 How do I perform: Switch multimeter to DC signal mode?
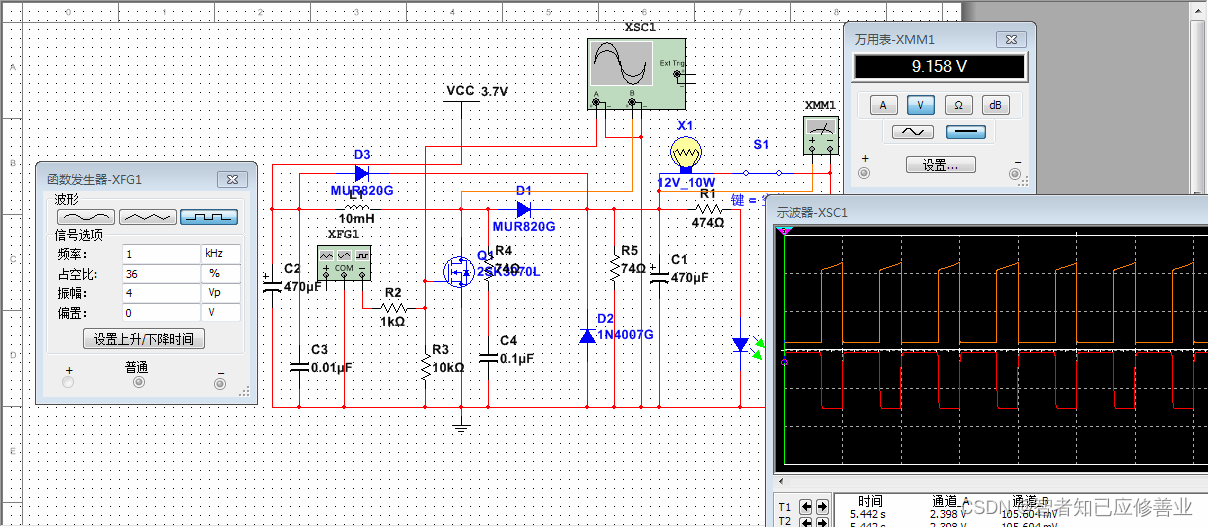965,132
